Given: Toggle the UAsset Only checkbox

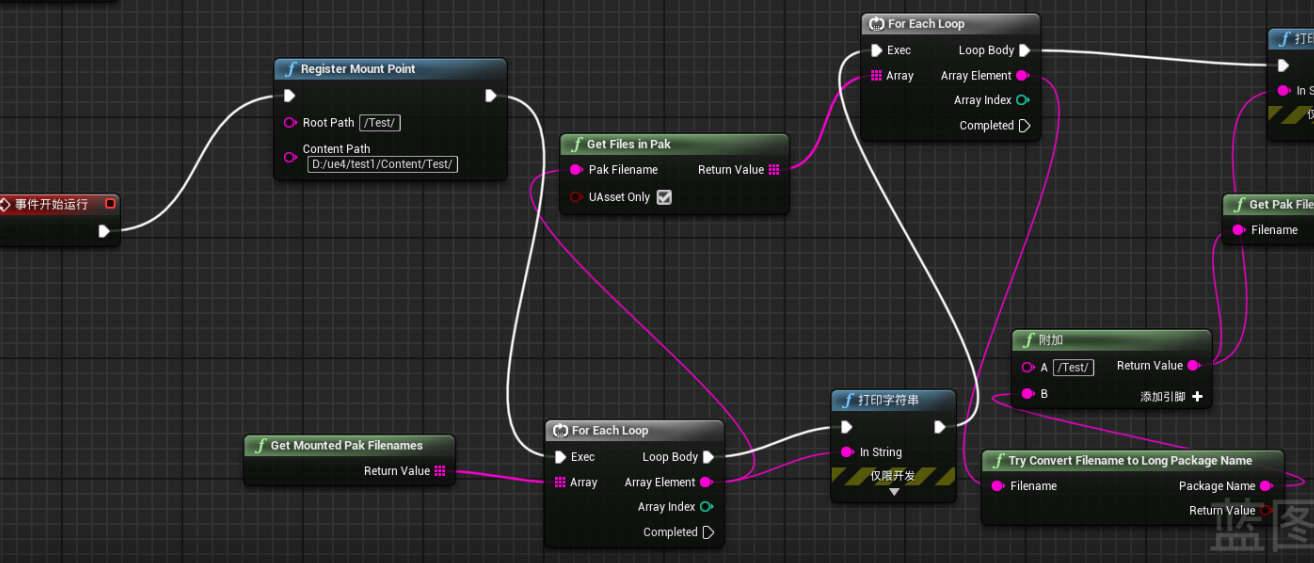Looking at the screenshot, I should click(664, 197).
